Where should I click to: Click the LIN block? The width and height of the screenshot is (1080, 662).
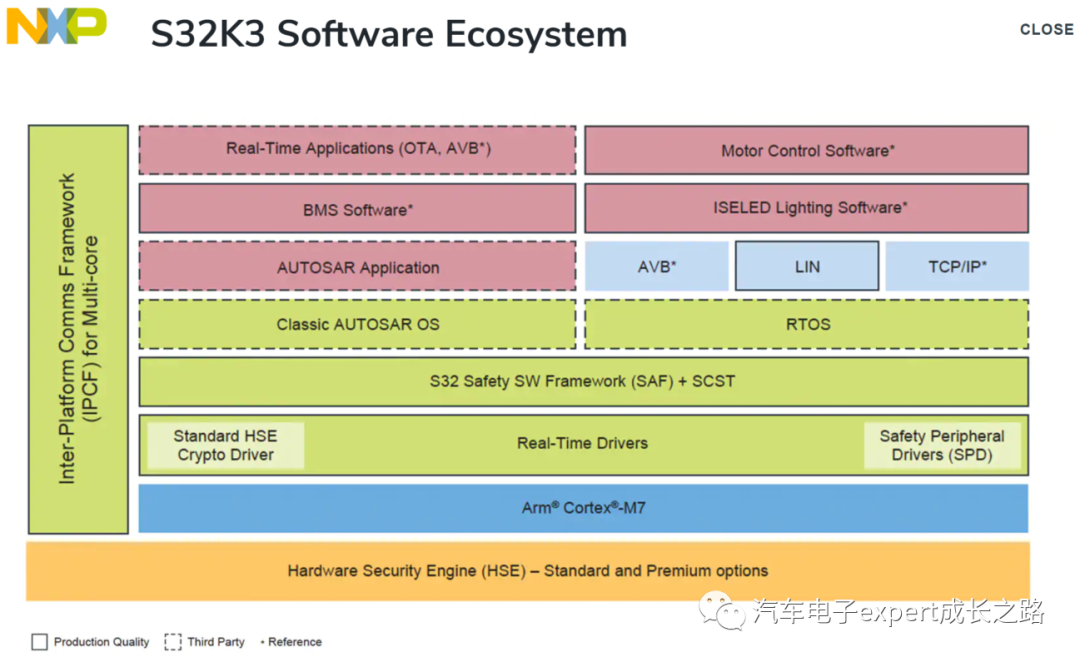[807, 266]
